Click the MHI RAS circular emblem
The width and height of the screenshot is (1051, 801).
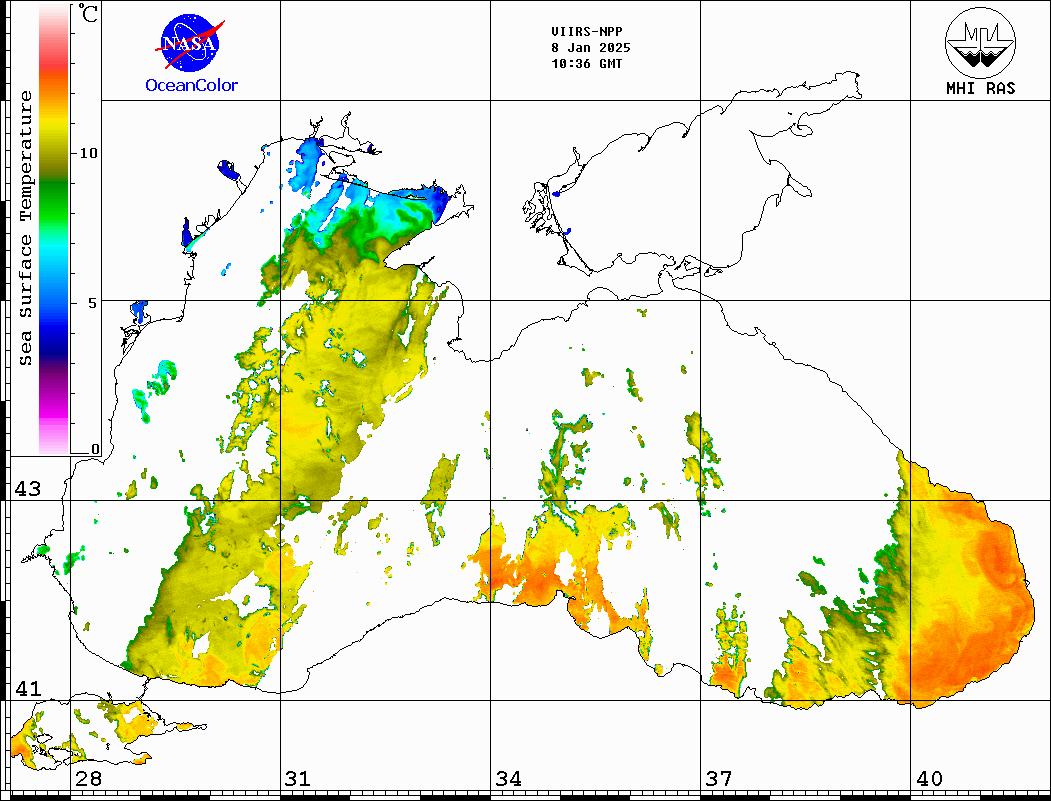click(980, 42)
